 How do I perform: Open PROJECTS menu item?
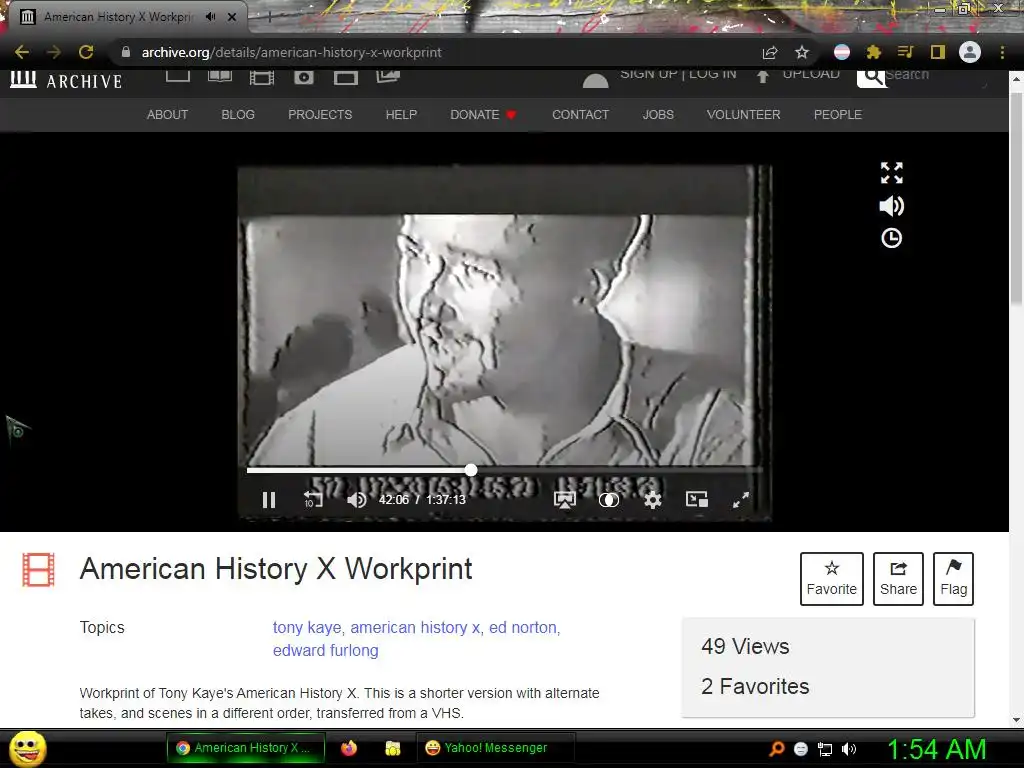click(x=320, y=114)
